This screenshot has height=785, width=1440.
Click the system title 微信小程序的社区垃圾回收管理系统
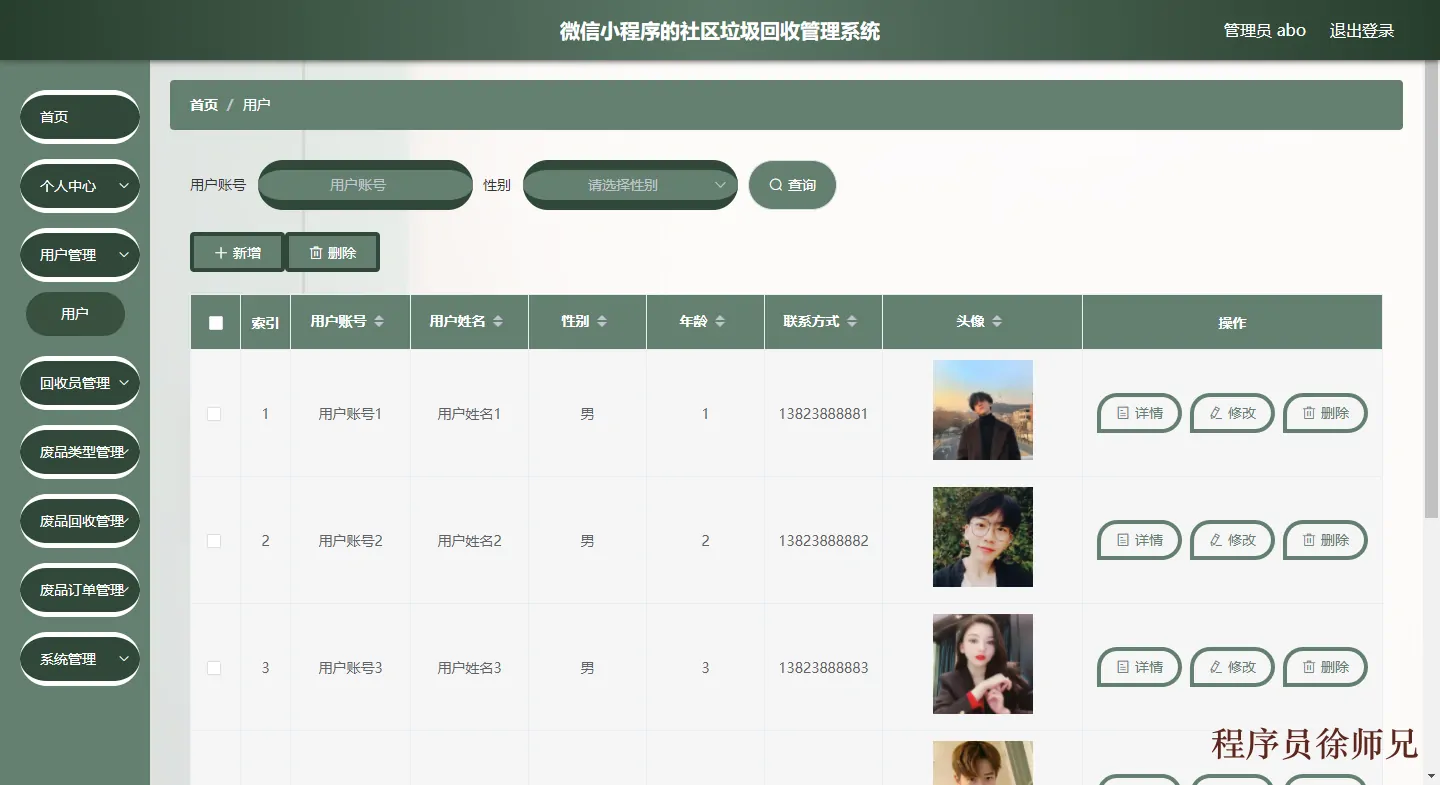pyautogui.click(x=720, y=31)
